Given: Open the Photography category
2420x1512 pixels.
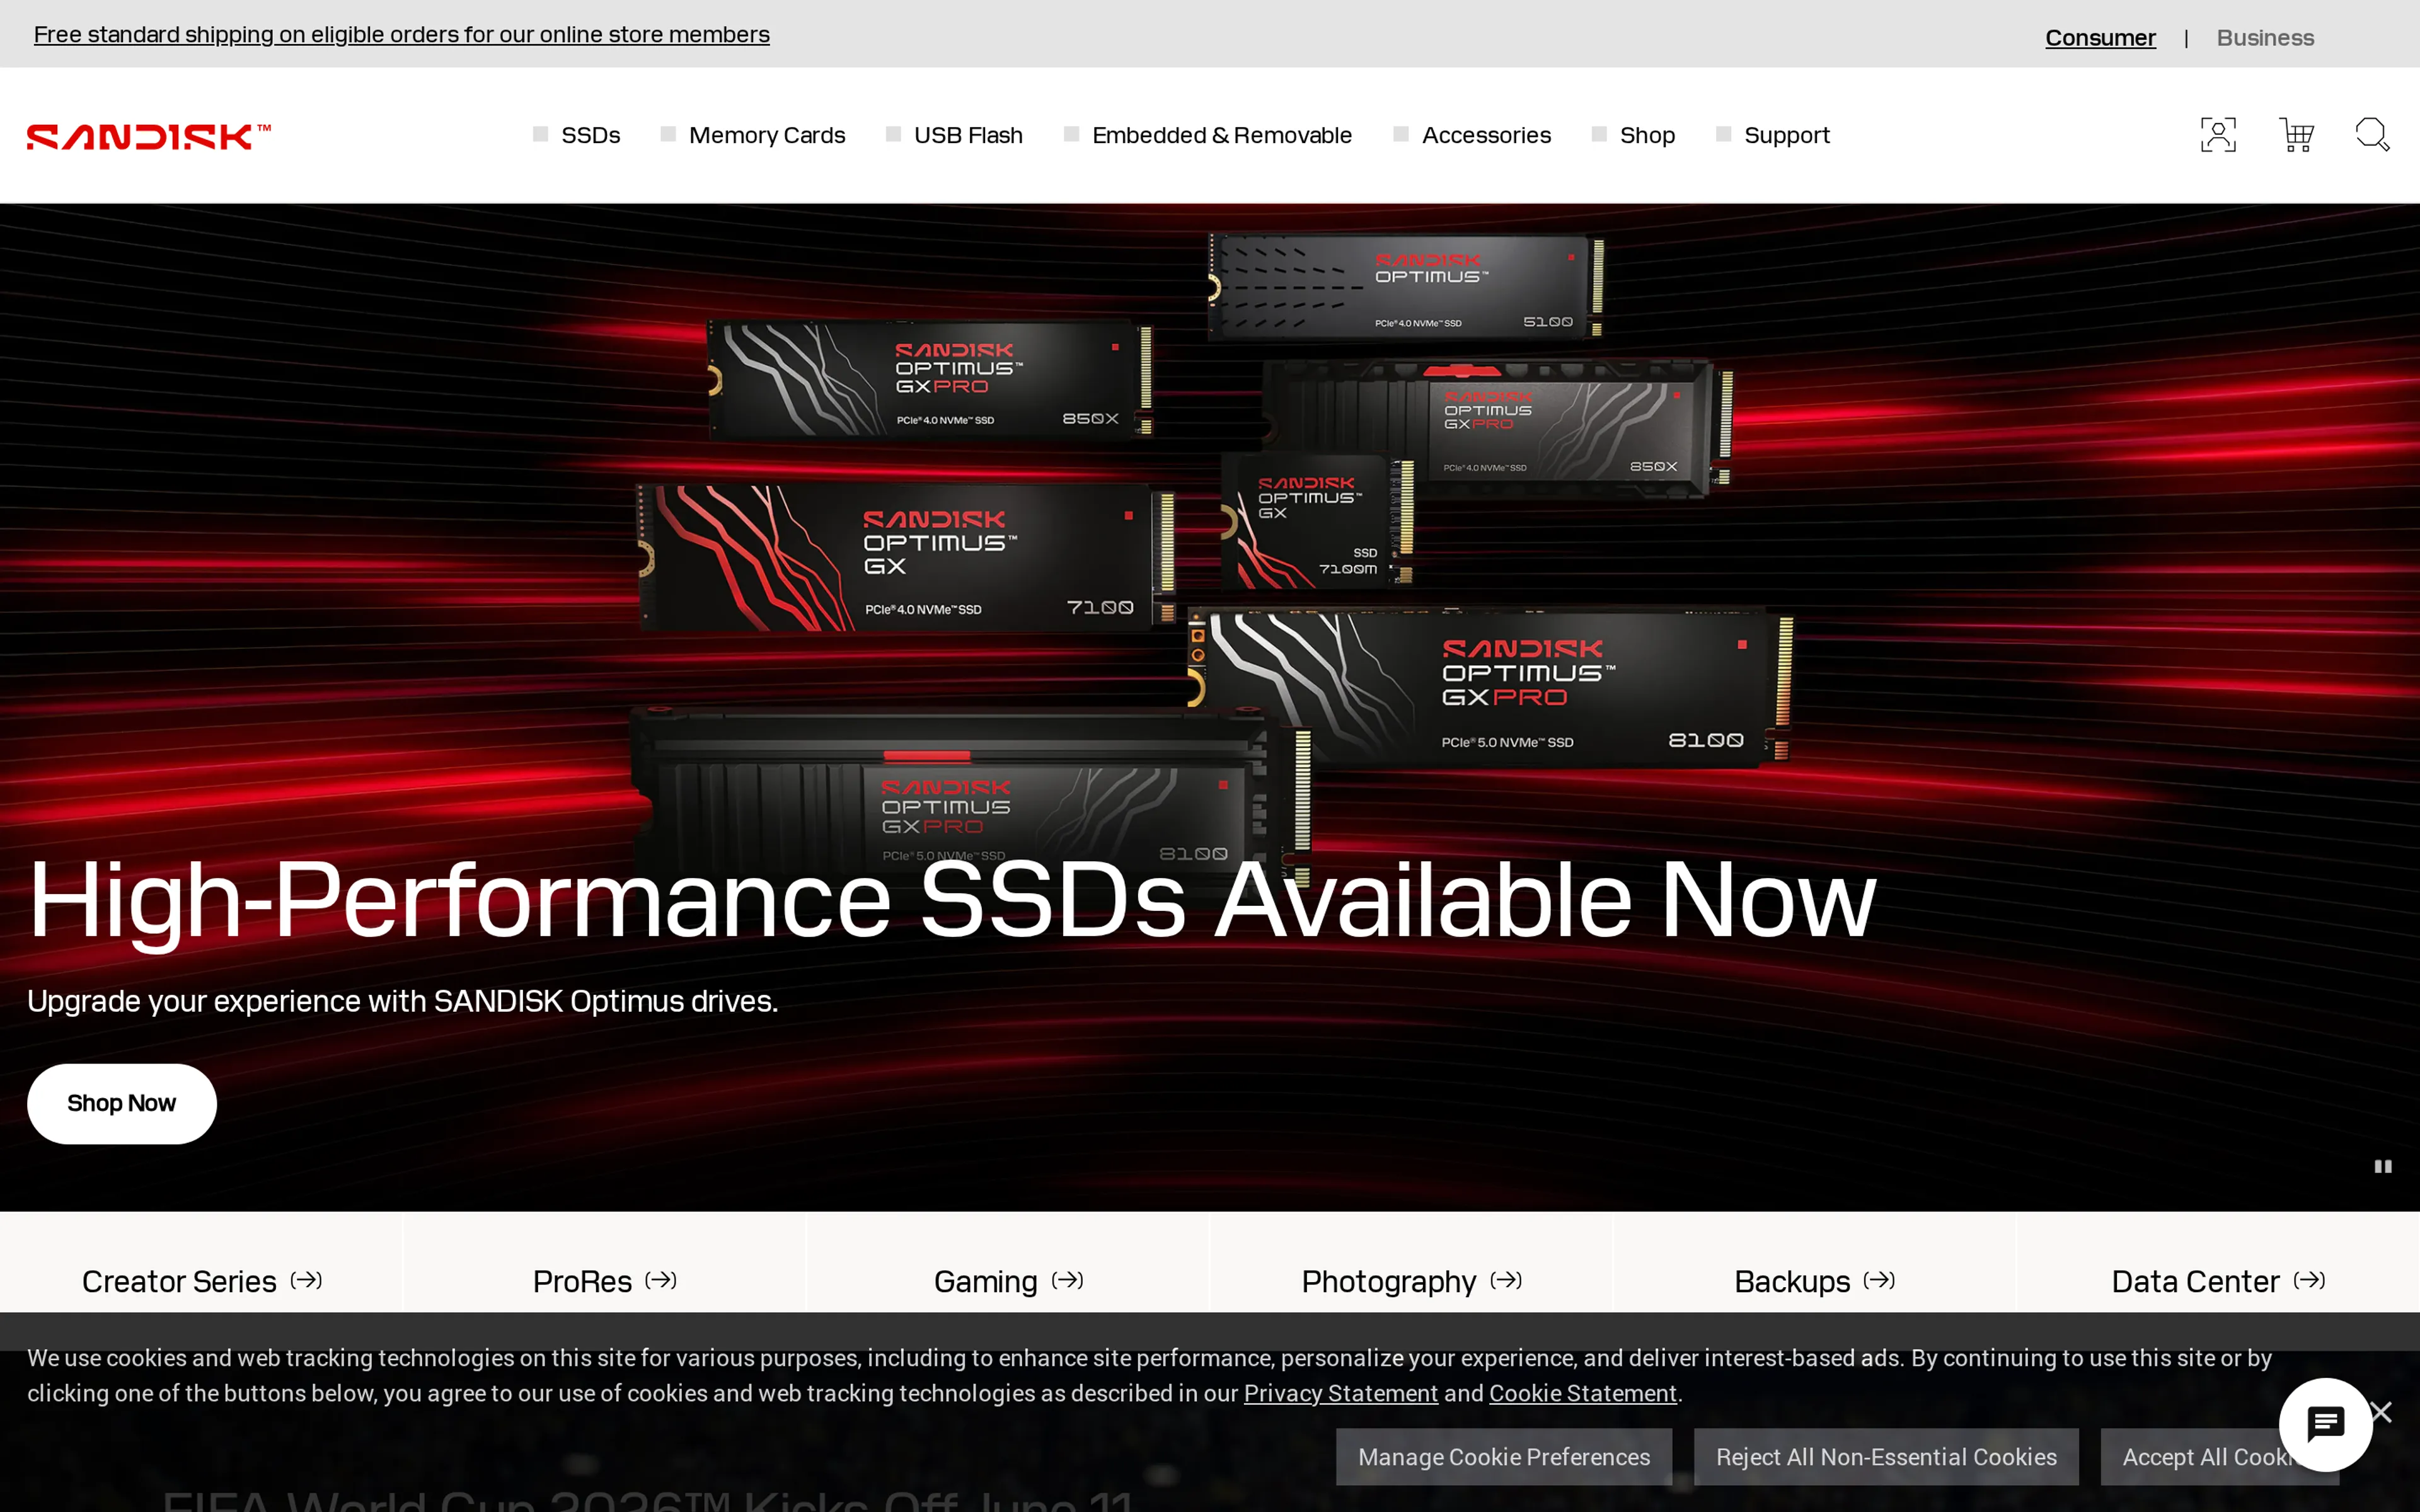Looking at the screenshot, I should [1412, 1281].
